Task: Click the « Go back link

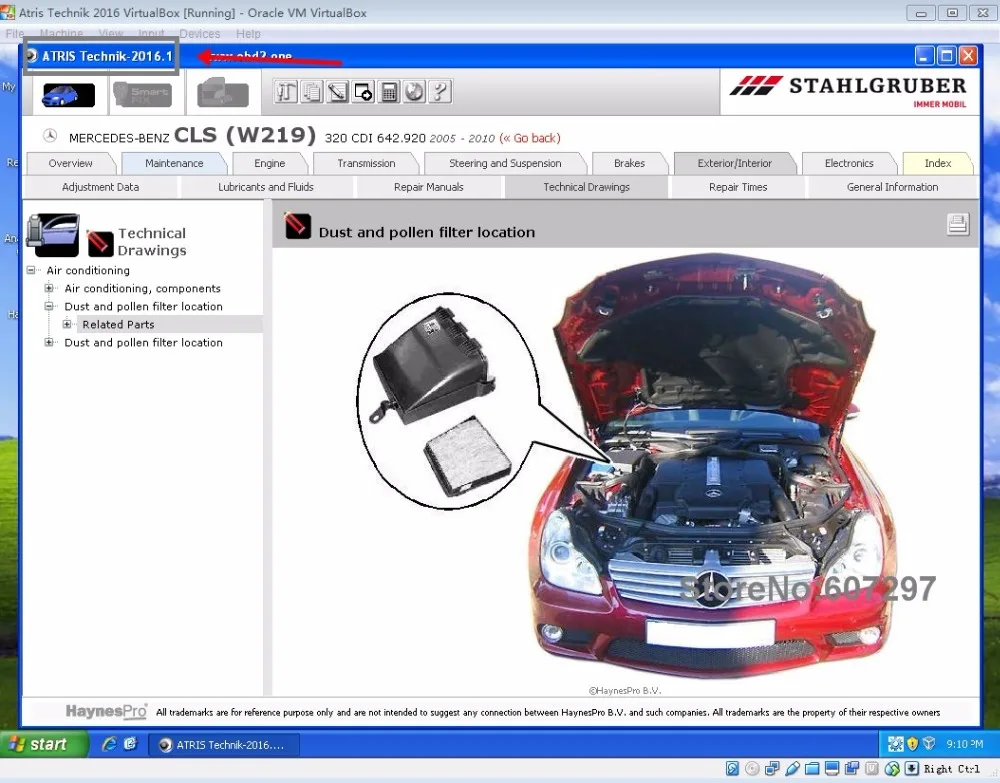Action: [x=530, y=138]
